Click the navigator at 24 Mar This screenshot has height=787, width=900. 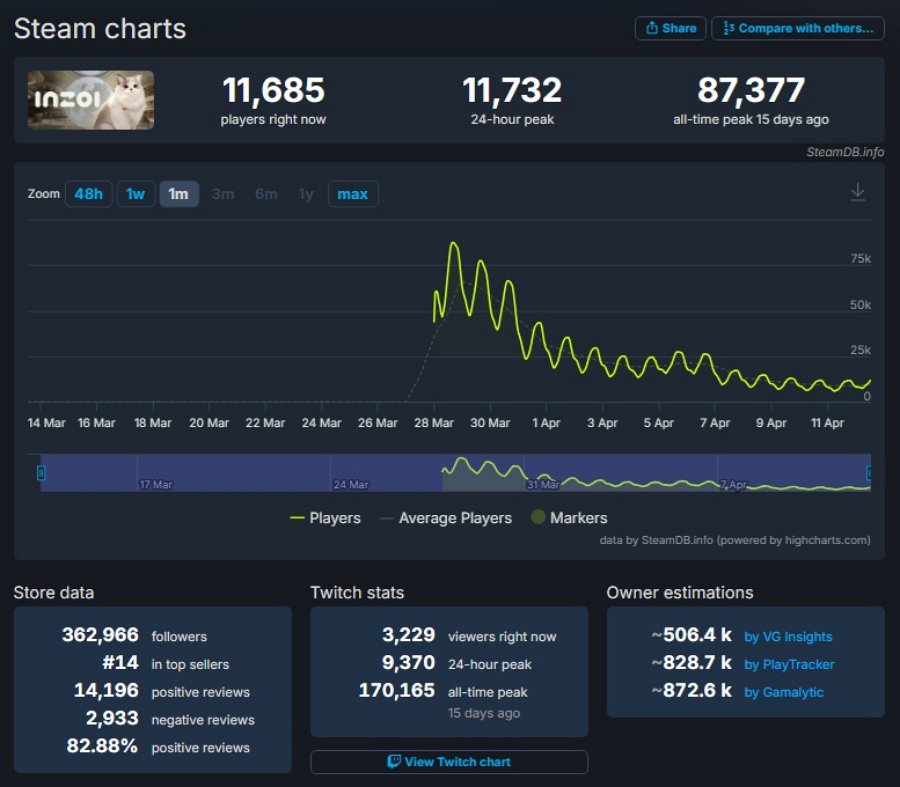pos(351,484)
